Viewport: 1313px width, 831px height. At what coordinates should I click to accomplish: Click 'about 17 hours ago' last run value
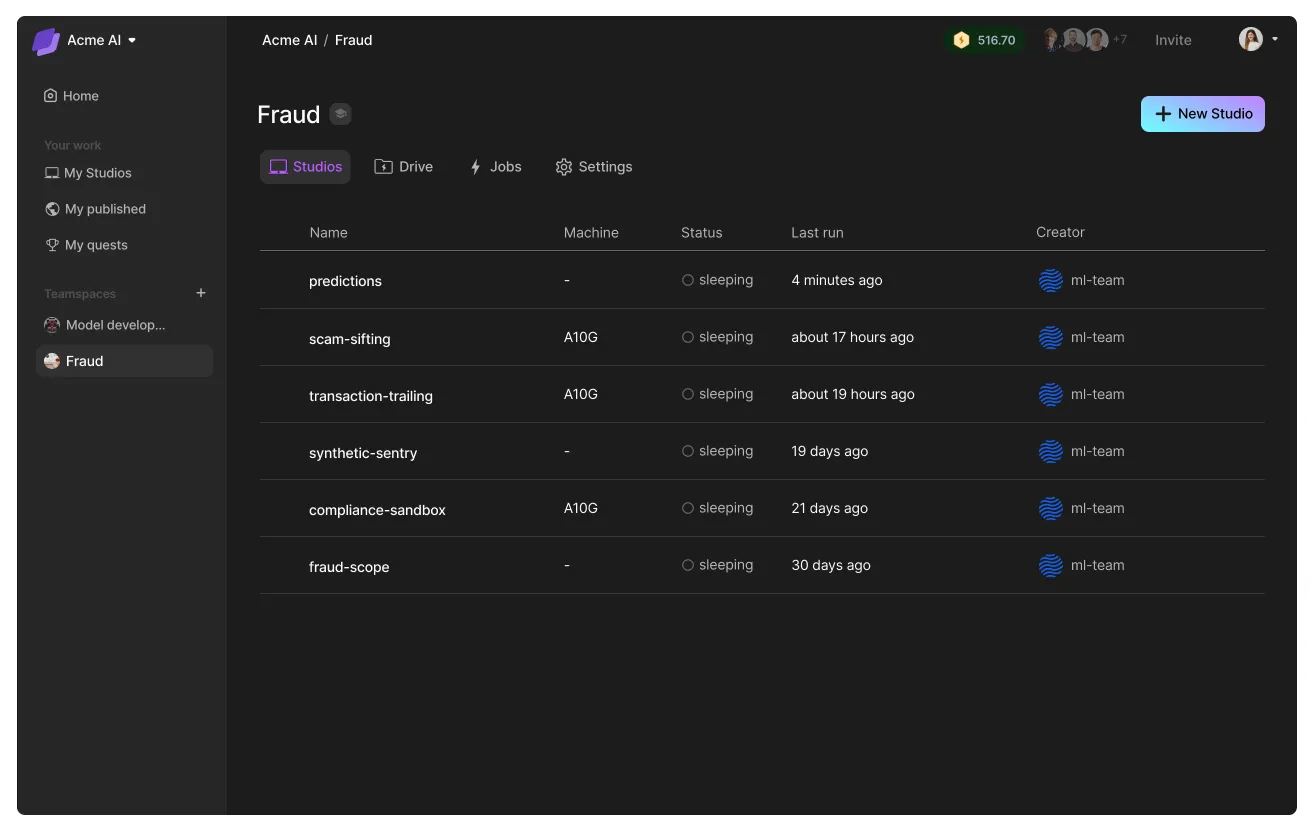point(852,337)
